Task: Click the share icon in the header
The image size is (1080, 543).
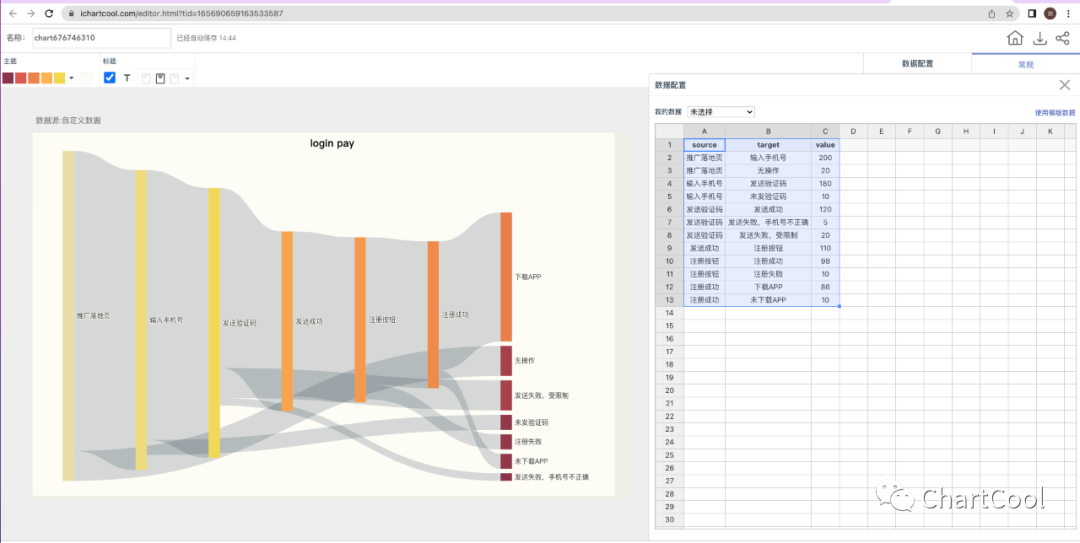Action: pyautogui.click(x=1062, y=38)
